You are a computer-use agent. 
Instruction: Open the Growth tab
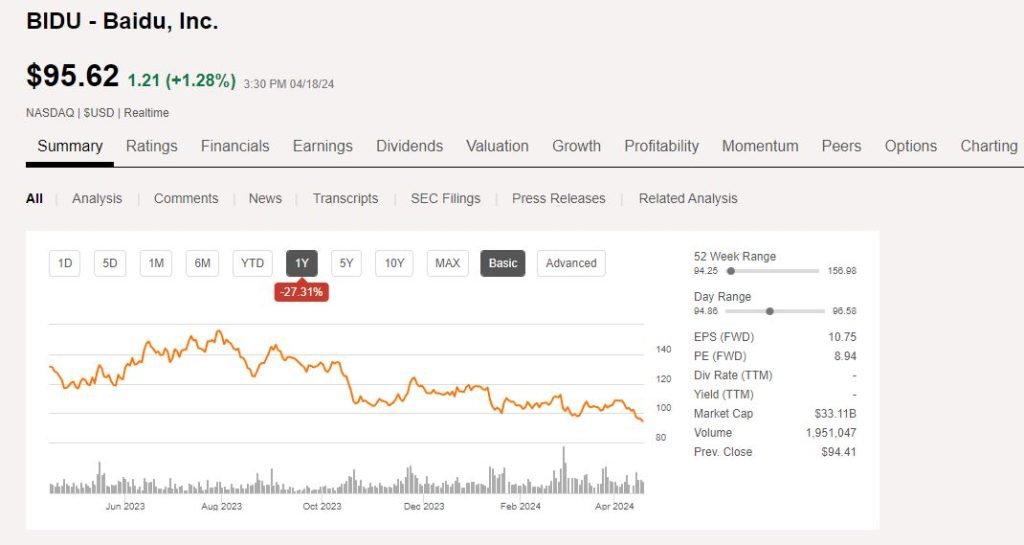577,146
